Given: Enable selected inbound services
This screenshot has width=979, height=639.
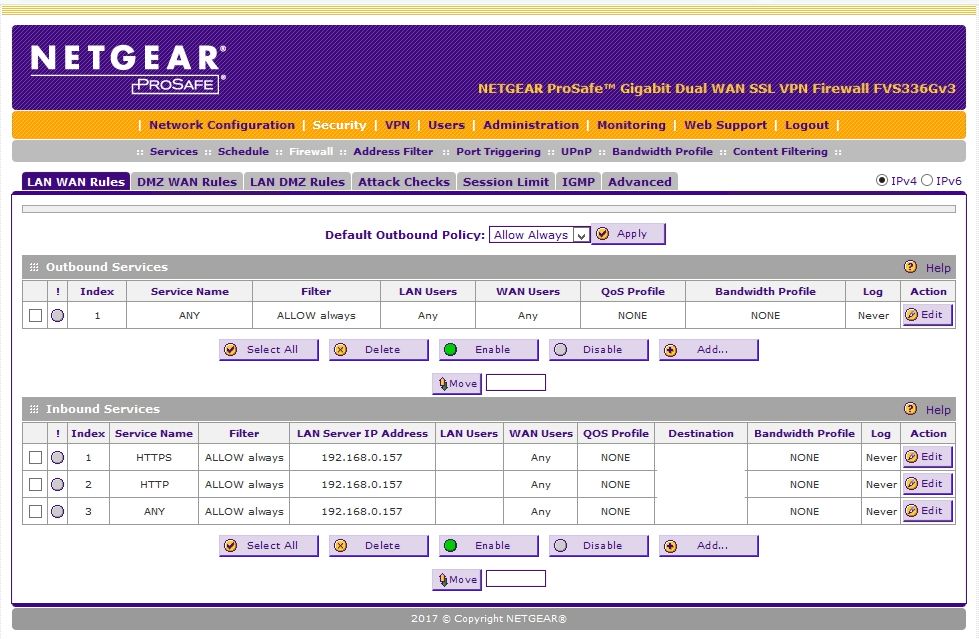Looking at the screenshot, I should tap(488, 545).
